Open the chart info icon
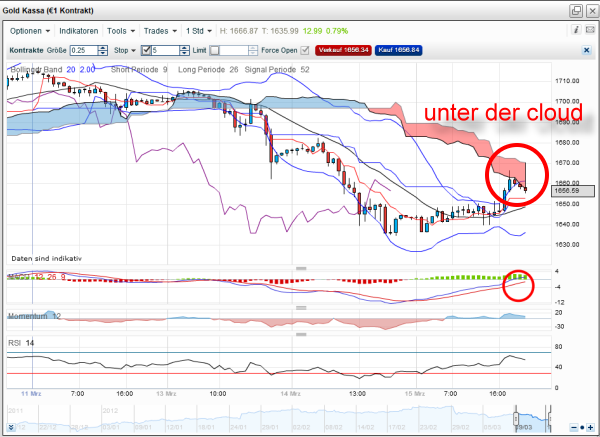Image resolution: width=600 pixels, height=437 pixels. (576, 29)
